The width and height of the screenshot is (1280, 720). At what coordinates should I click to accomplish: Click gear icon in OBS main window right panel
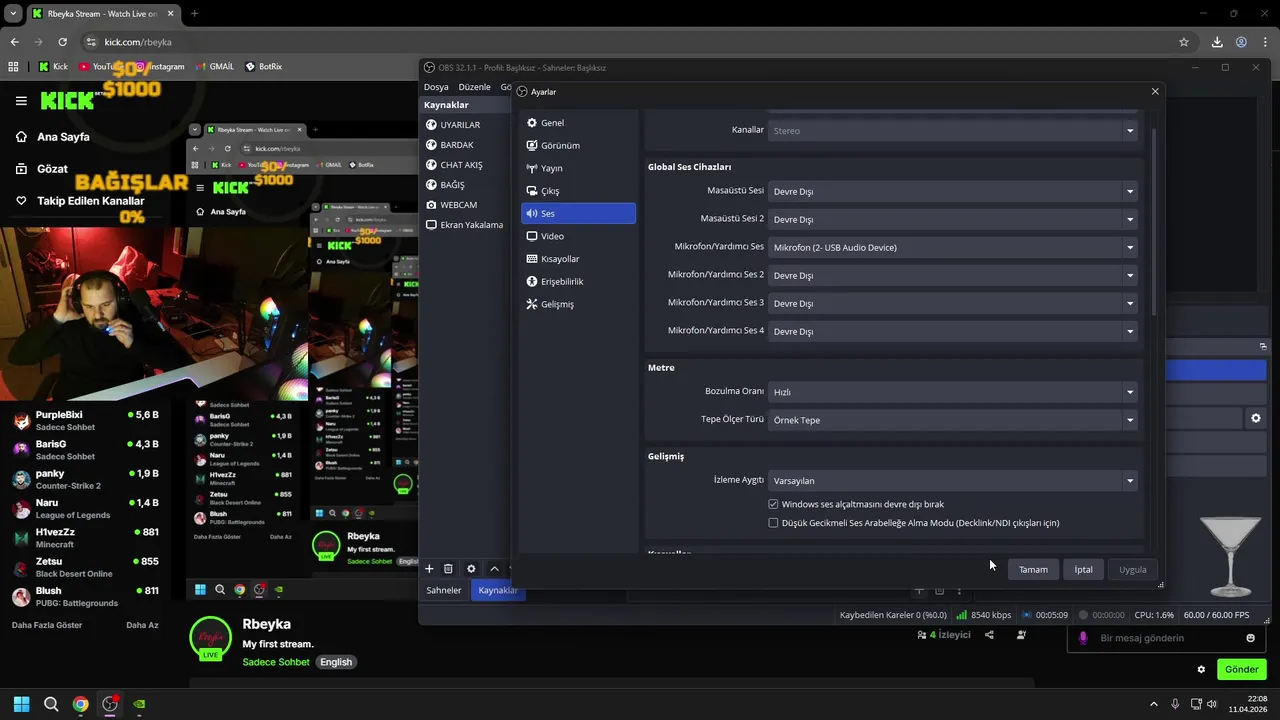1256,418
